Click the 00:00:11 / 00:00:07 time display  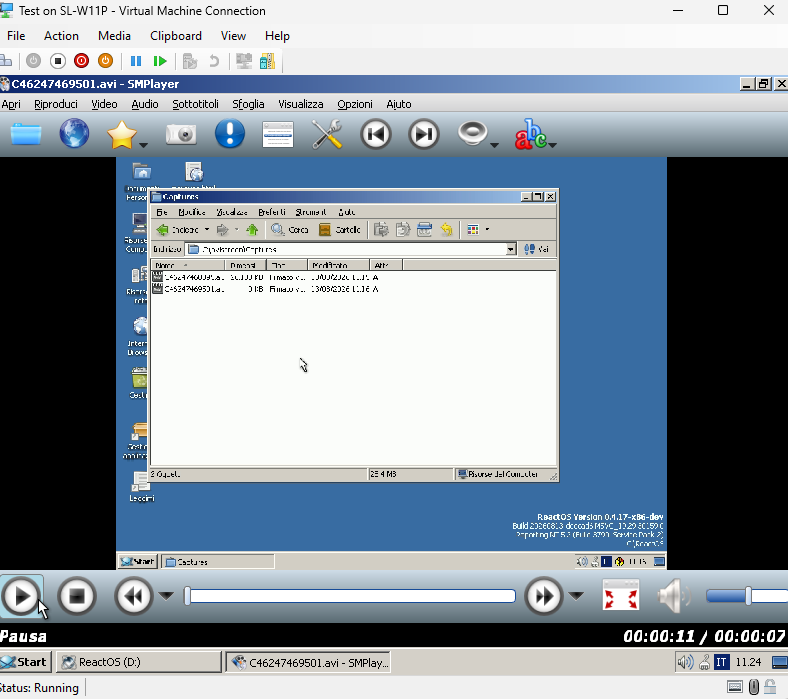pos(704,636)
